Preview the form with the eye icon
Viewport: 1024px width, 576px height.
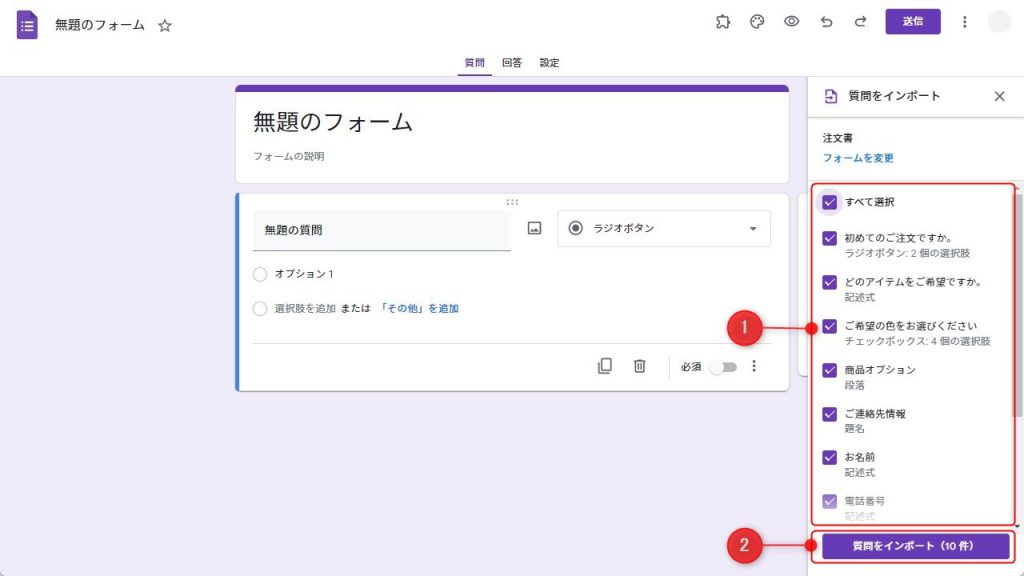point(792,22)
